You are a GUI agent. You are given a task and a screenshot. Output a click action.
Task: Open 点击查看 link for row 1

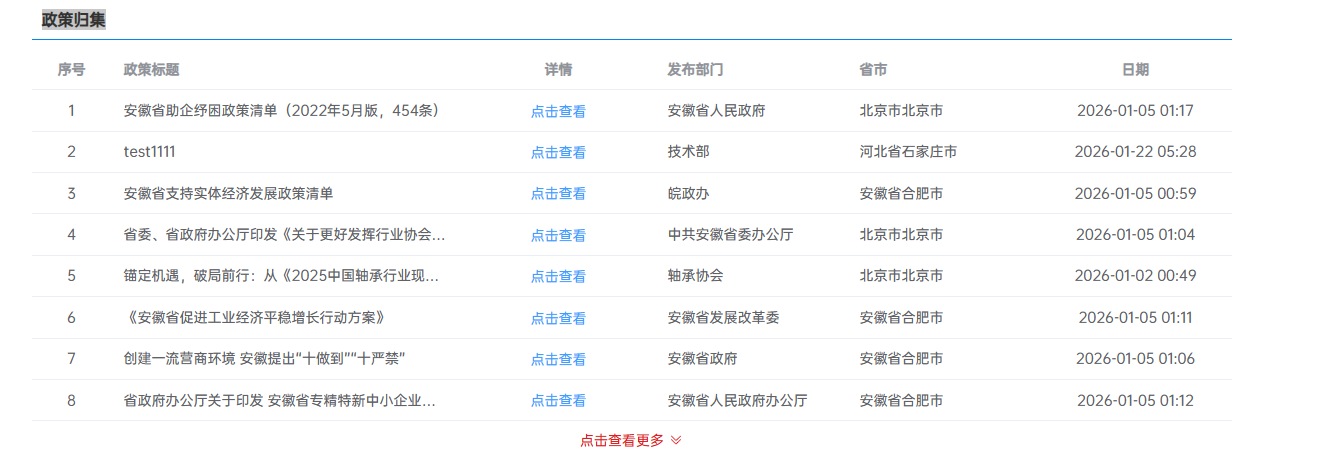tap(558, 111)
